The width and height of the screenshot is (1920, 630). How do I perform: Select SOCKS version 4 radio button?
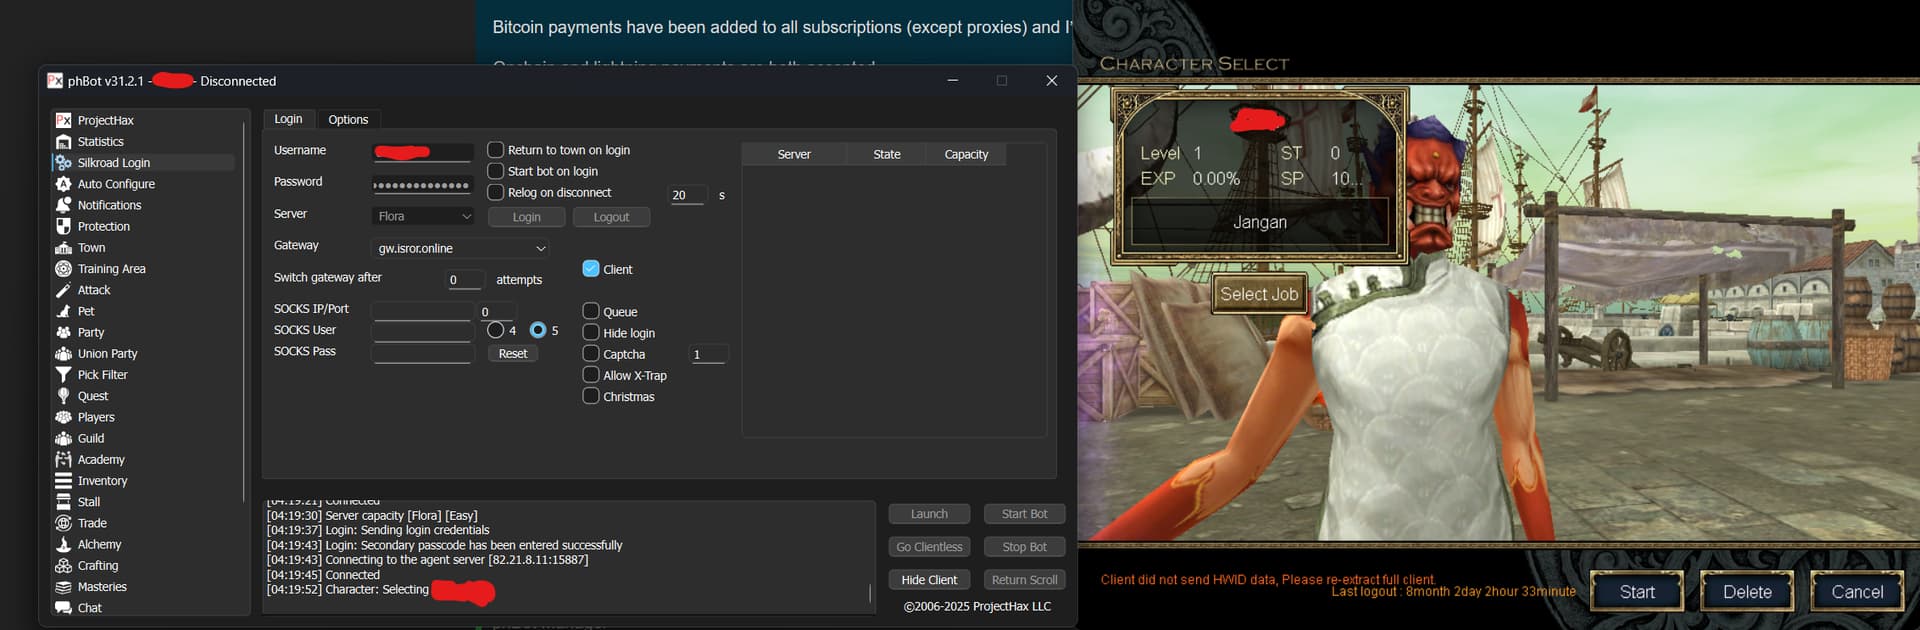coord(496,330)
